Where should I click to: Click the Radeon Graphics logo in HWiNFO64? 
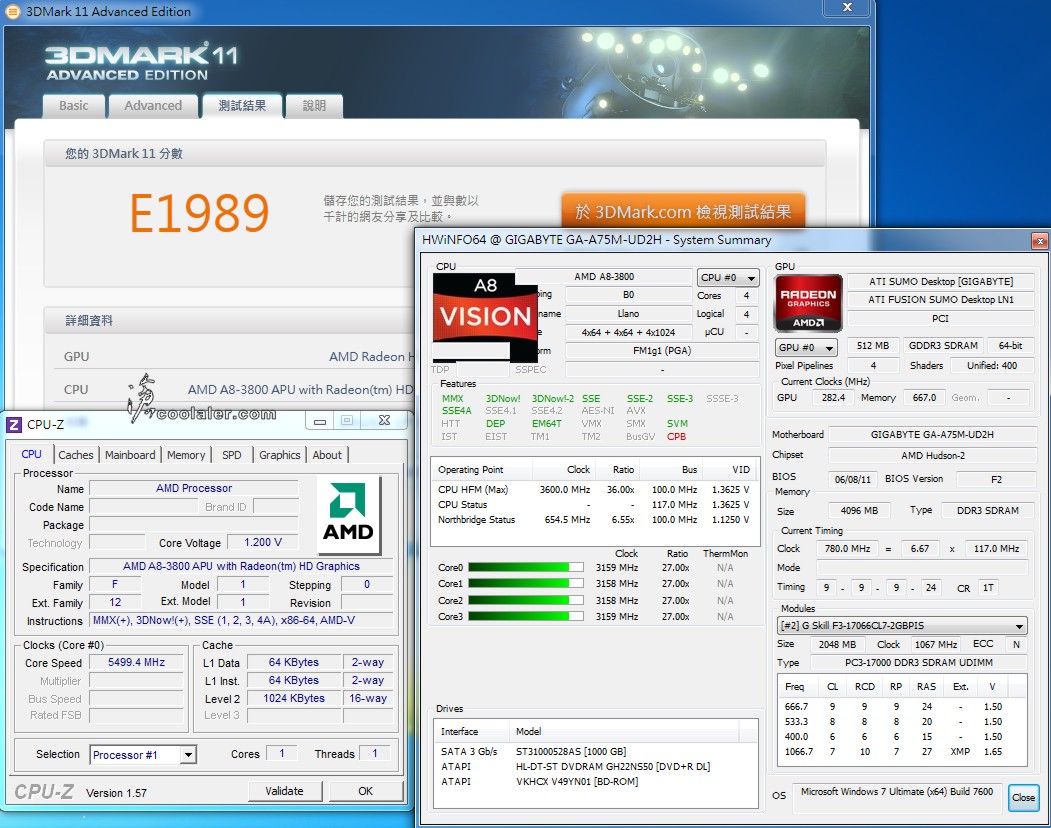[808, 302]
